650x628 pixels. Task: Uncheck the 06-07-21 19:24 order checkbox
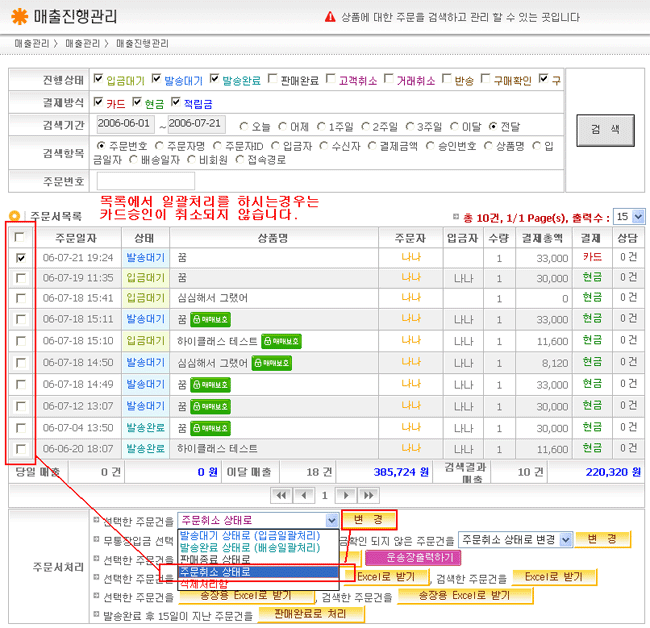[21, 257]
